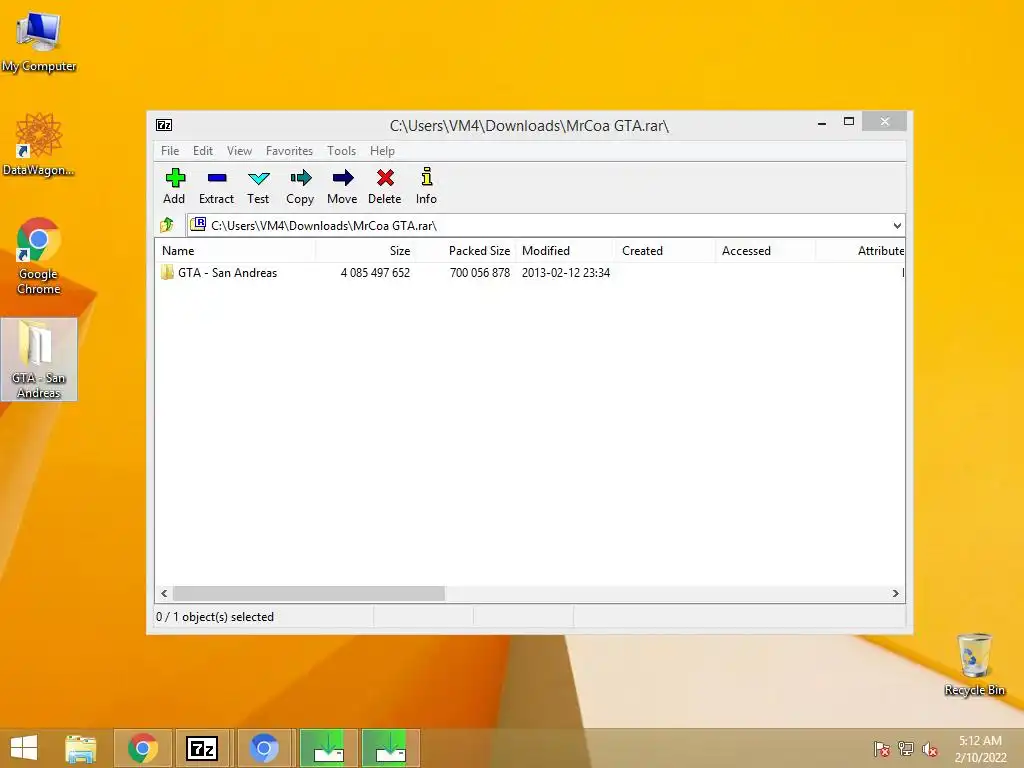This screenshot has width=1024, height=768.
Task: Choose the Copy toolbar icon
Action: click(x=300, y=186)
